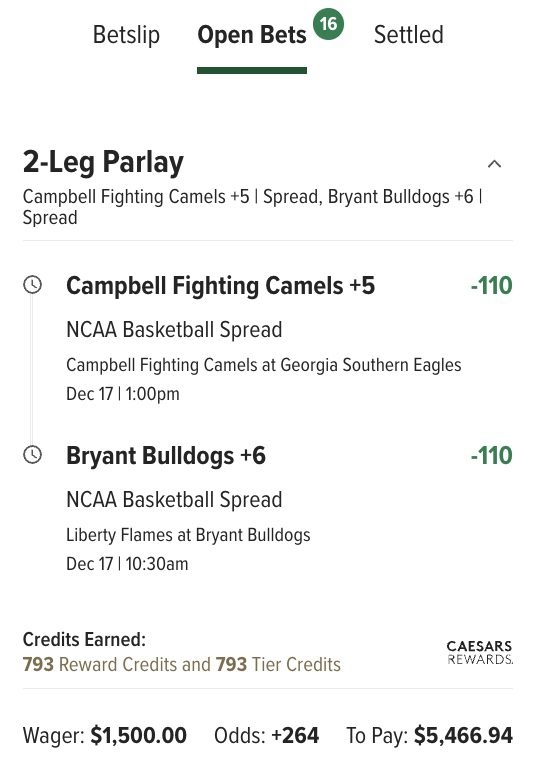The image size is (536, 760).
Task: Click the Caesars Rewards logo
Action: click(x=479, y=652)
